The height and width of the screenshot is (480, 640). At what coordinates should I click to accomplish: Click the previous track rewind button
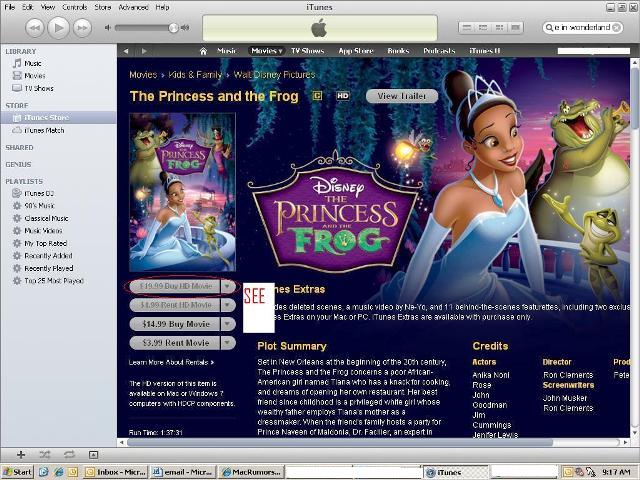[x=35, y=28]
